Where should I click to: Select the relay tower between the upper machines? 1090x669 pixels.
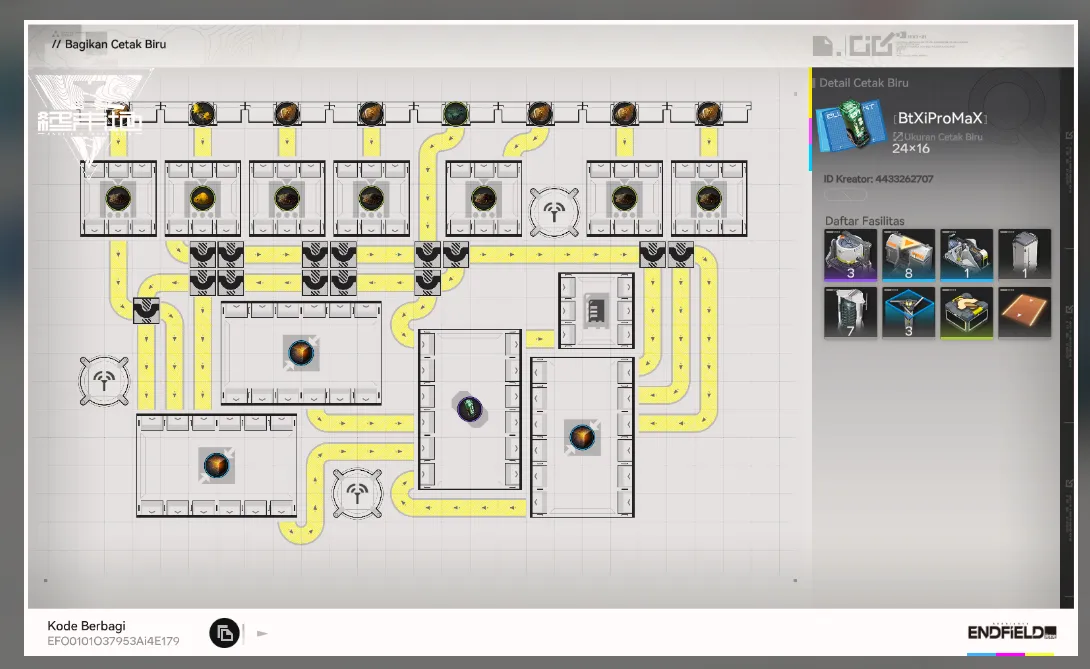[554, 211]
